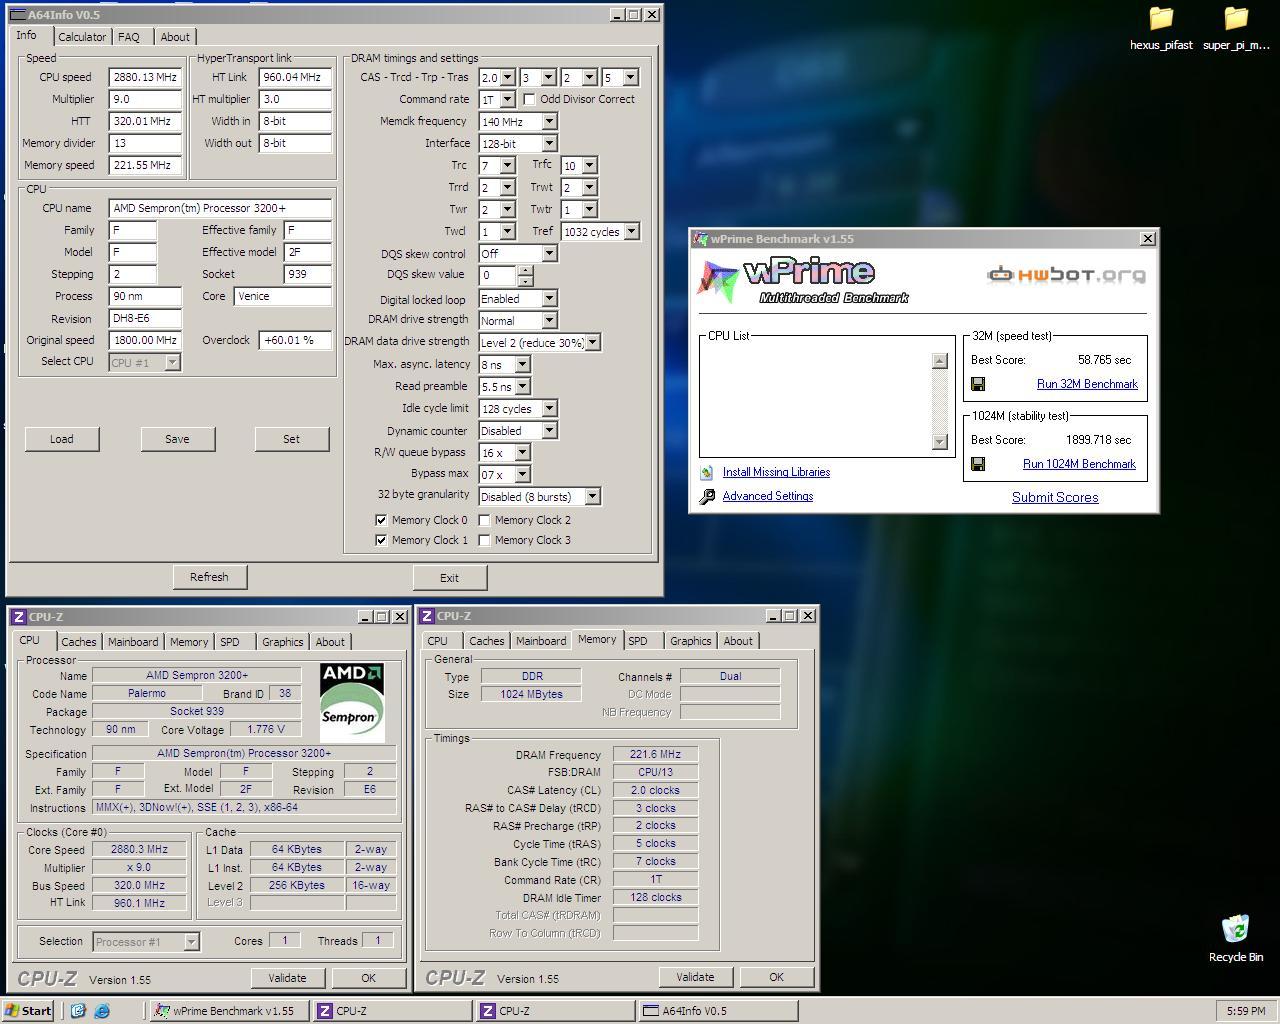The image size is (1280, 1024).
Task: Click Run 1024M Benchmark link
Action: 1079,464
